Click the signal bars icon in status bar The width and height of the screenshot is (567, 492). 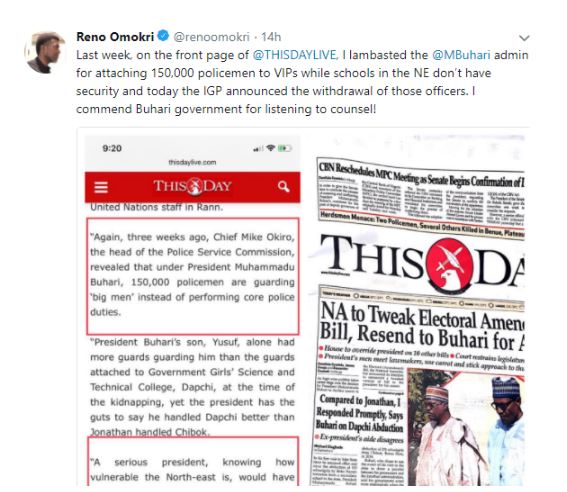pyautogui.click(x=258, y=149)
